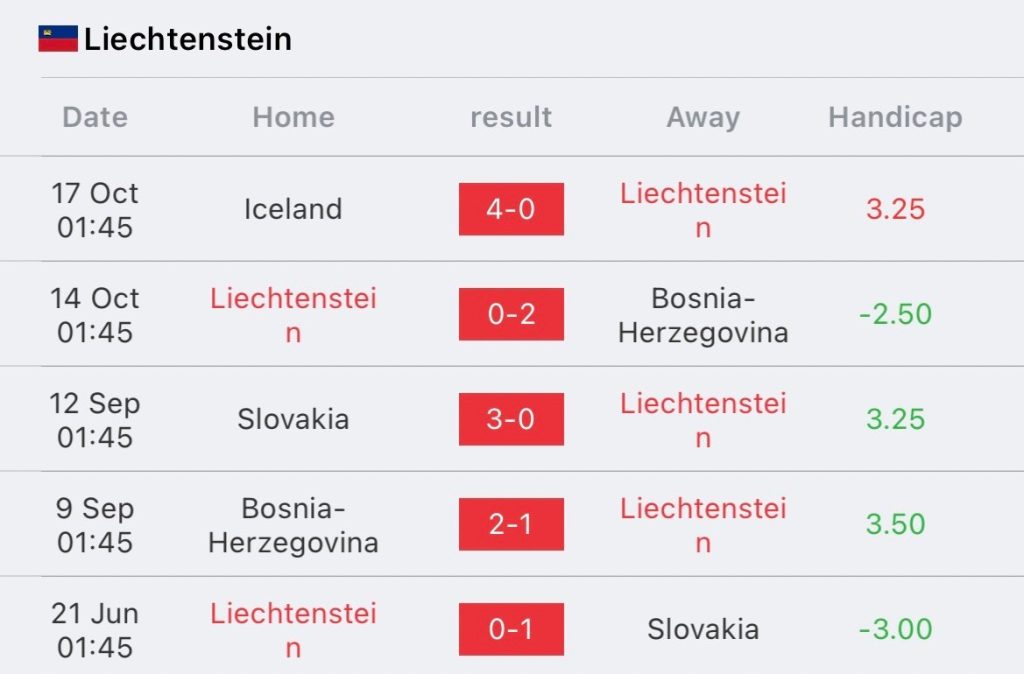Click the Liechtenstein flag icon
This screenshot has width=1024, height=674.
click(58, 39)
